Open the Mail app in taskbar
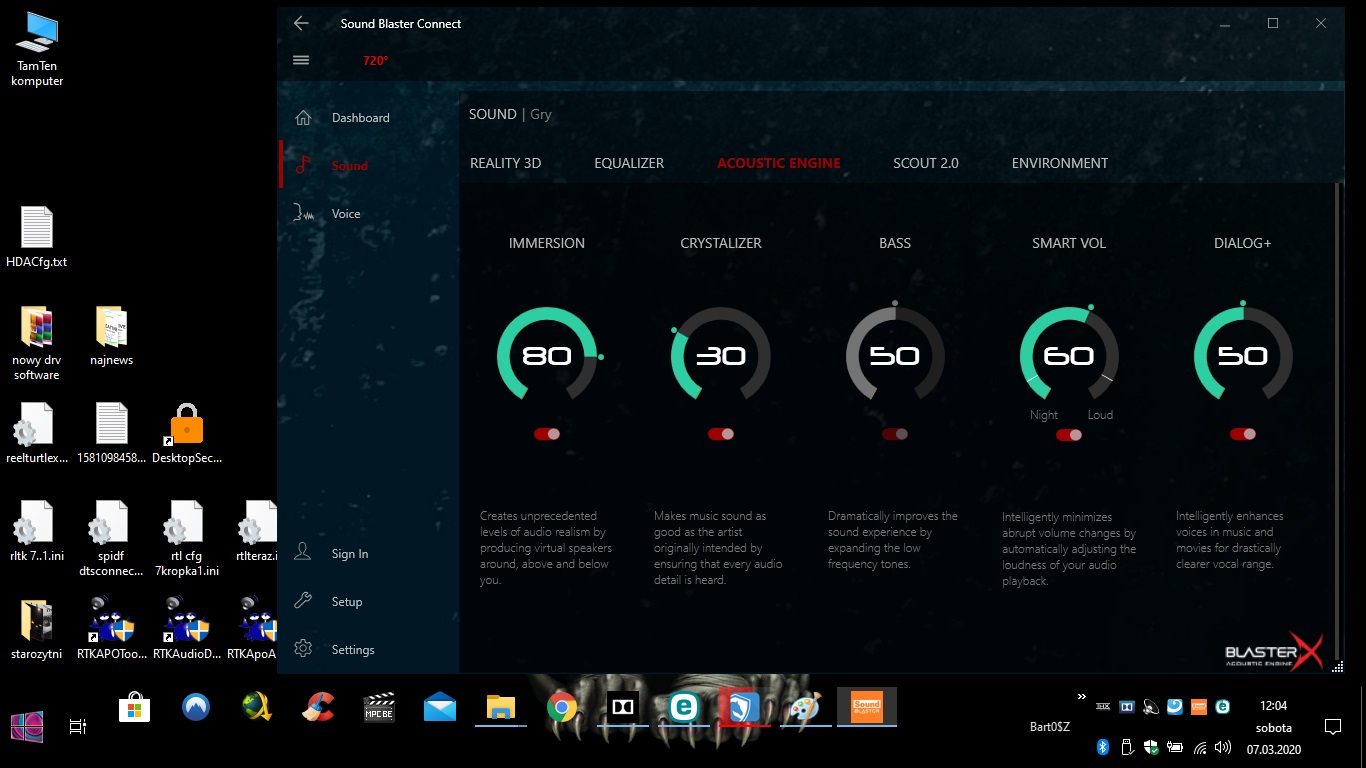Image resolution: width=1366 pixels, height=768 pixels. click(440, 707)
